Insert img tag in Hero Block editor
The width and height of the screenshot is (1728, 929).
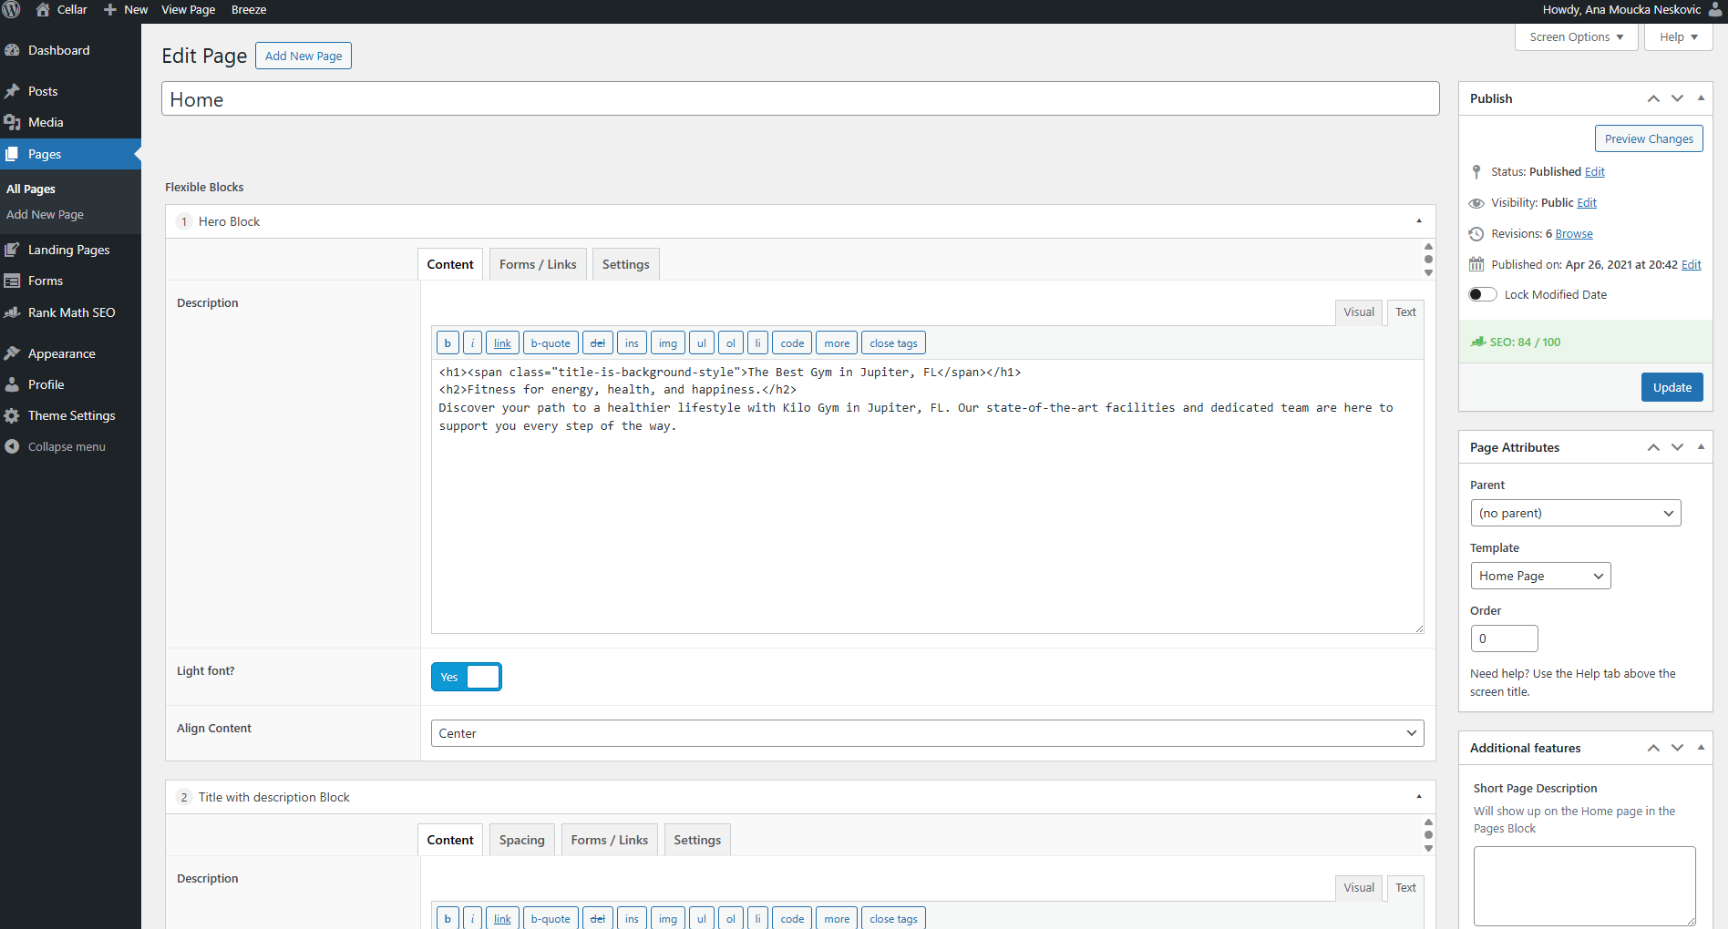pyautogui.click(x=668, y=343)
